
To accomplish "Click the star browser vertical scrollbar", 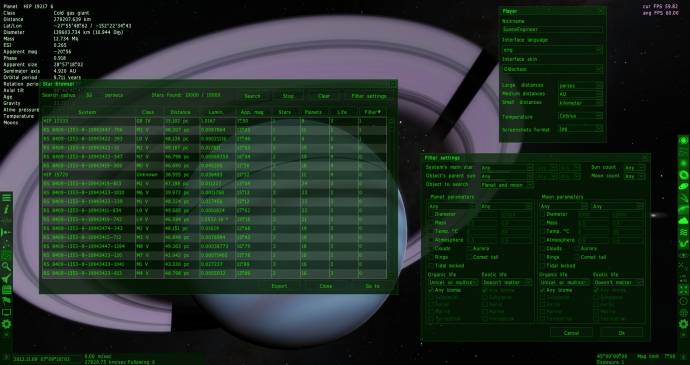I will [391, 198].
